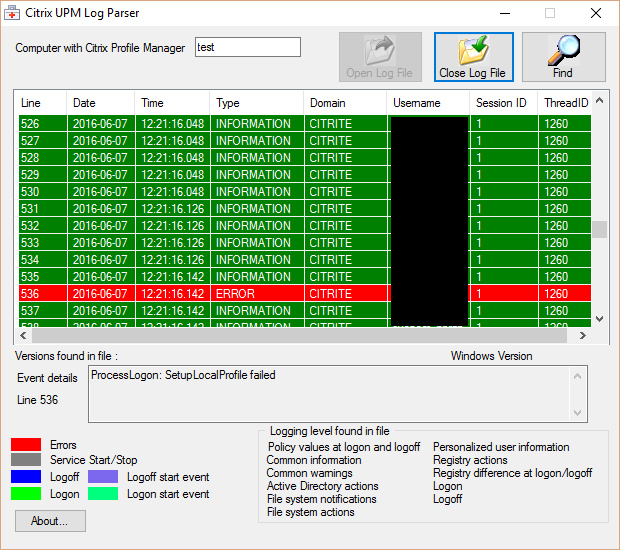The width and height of the screenshot is (620, 550).
Task: Click 'Policy values at logon and logoff' text
Action: coord(344,447)
